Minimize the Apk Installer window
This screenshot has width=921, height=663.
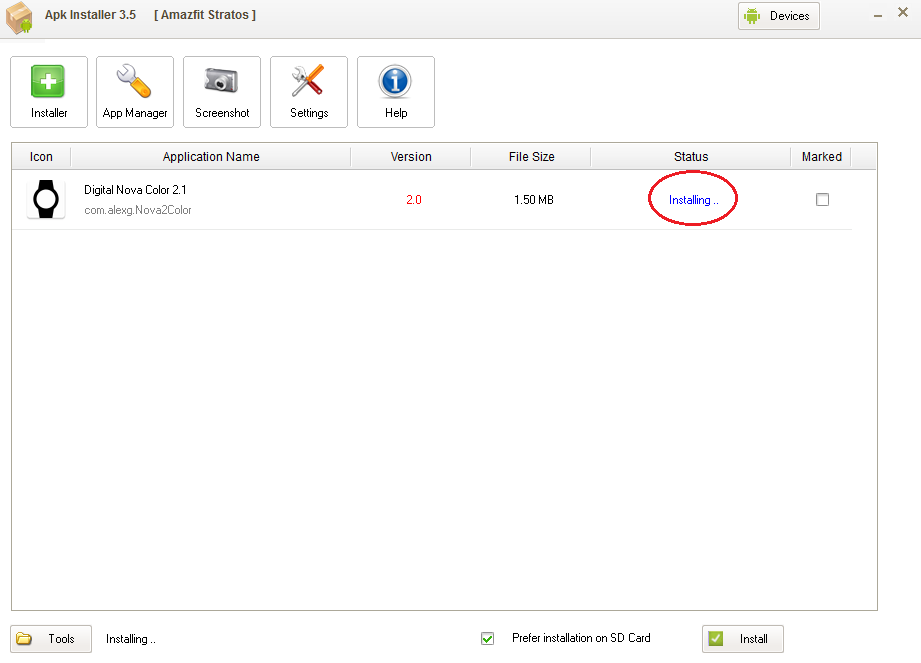point(878,16)
